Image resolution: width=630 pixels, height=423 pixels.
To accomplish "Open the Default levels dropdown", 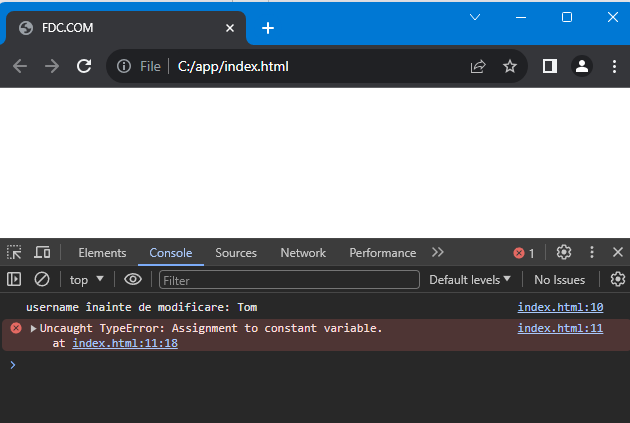I will pyautogui.click(x=470, y=280).
